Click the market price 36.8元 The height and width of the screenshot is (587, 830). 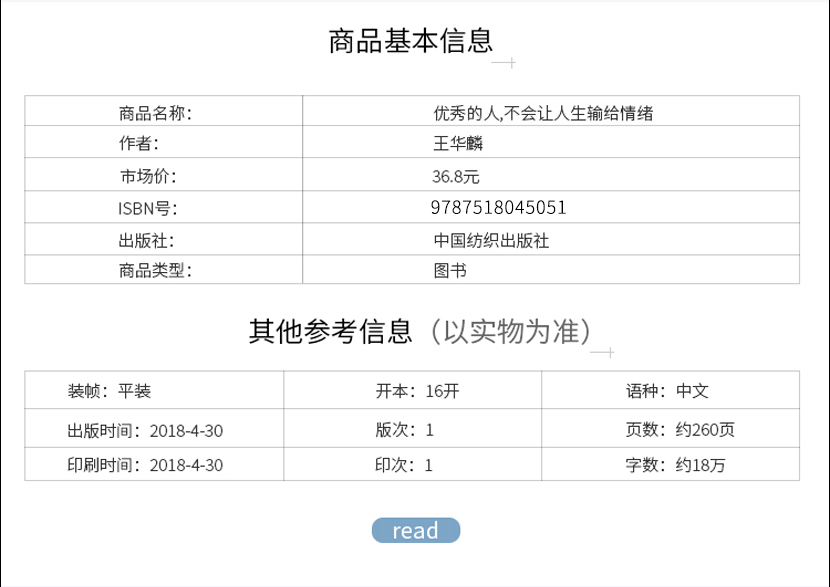click(456, 176)
